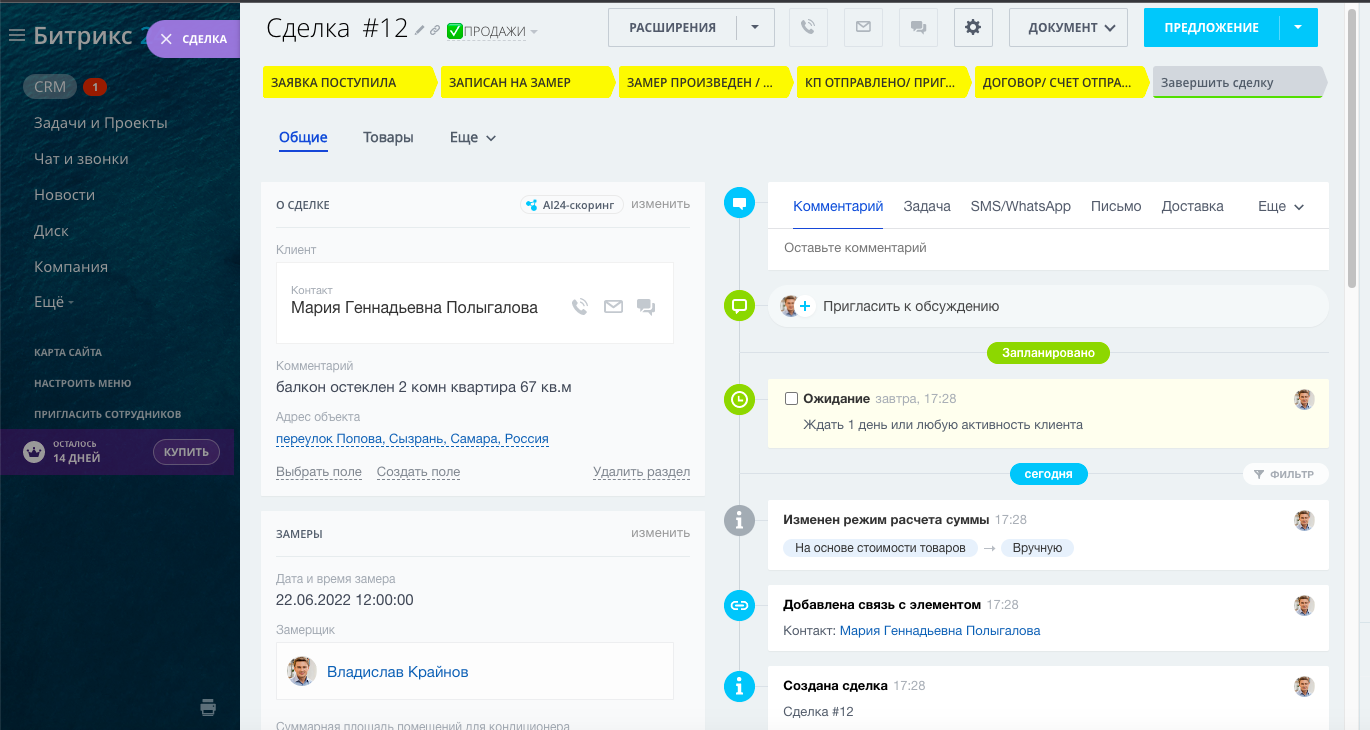Select the SMS/WhatsApp tab in timeline
This screenshot has width=1370, height=730.
coord(1020,206)
